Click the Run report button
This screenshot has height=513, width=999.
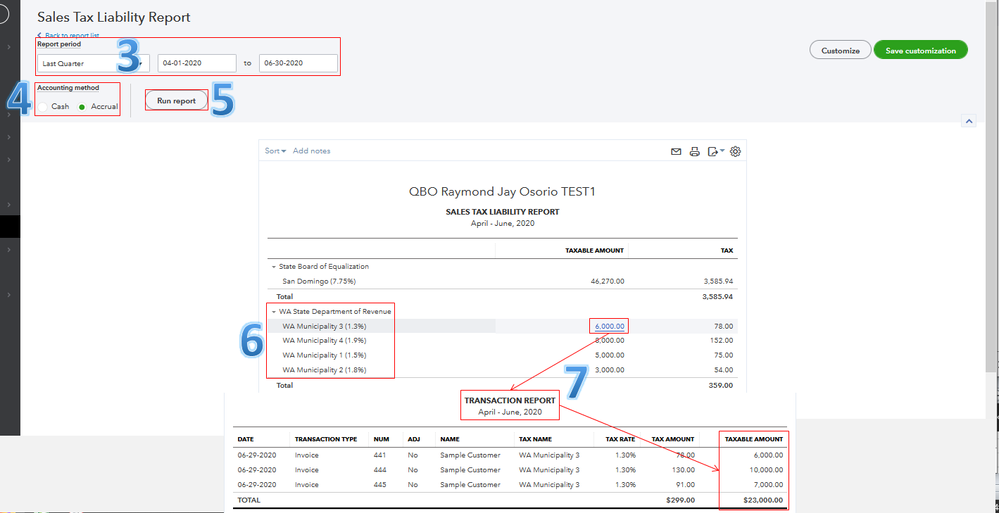pos(176,101)
